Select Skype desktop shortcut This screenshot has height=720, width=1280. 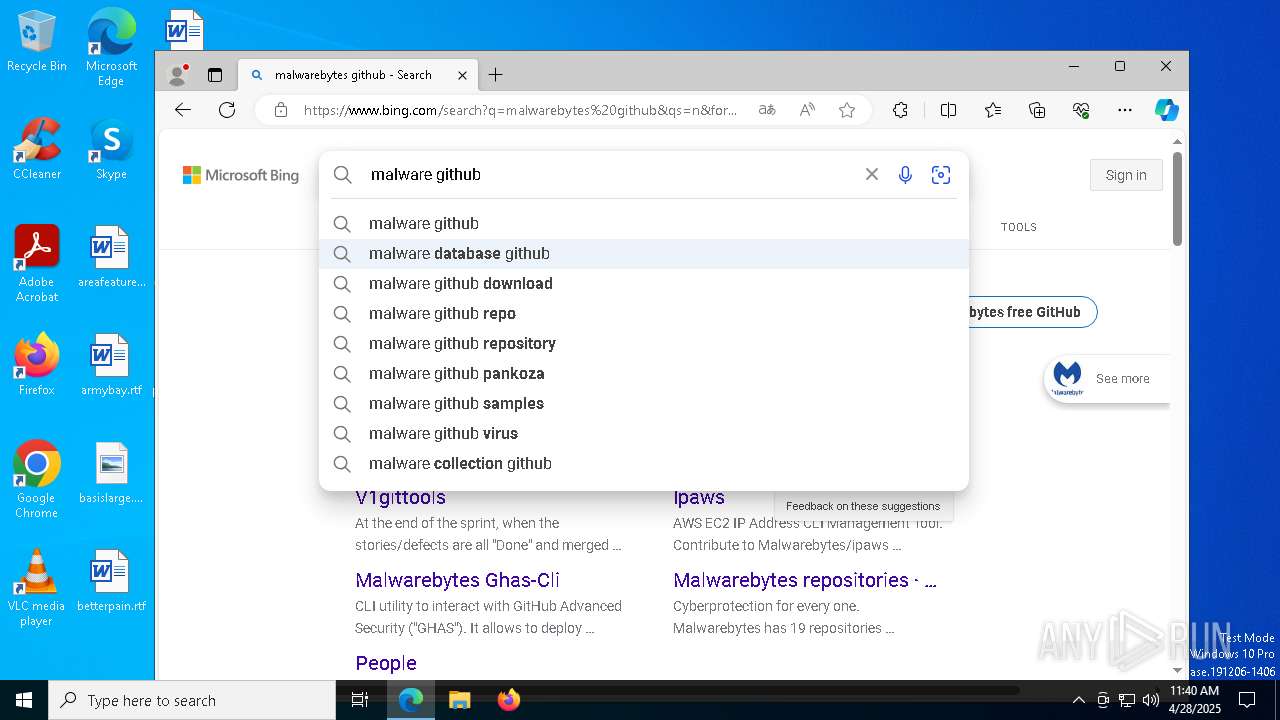coord(111,150)
